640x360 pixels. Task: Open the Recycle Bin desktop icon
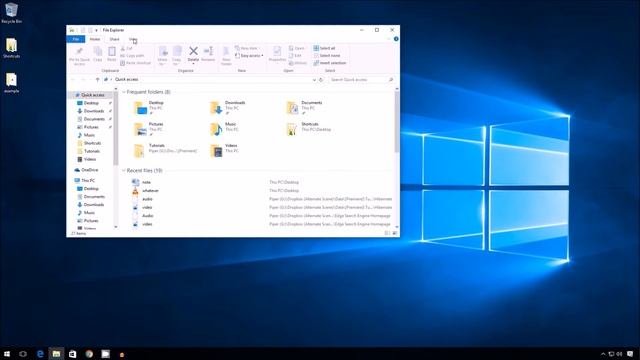[11, 13]
